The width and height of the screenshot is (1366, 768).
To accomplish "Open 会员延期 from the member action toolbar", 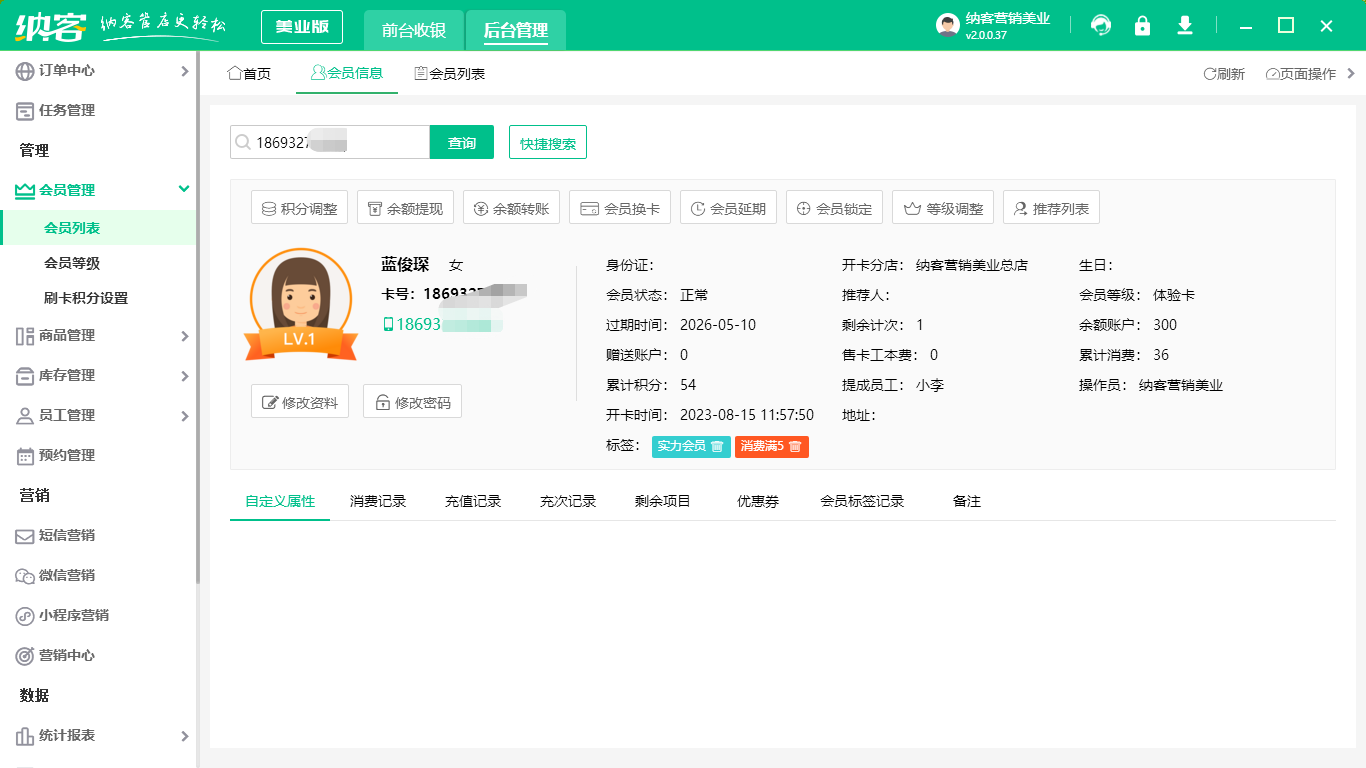I will coord(728,207).
